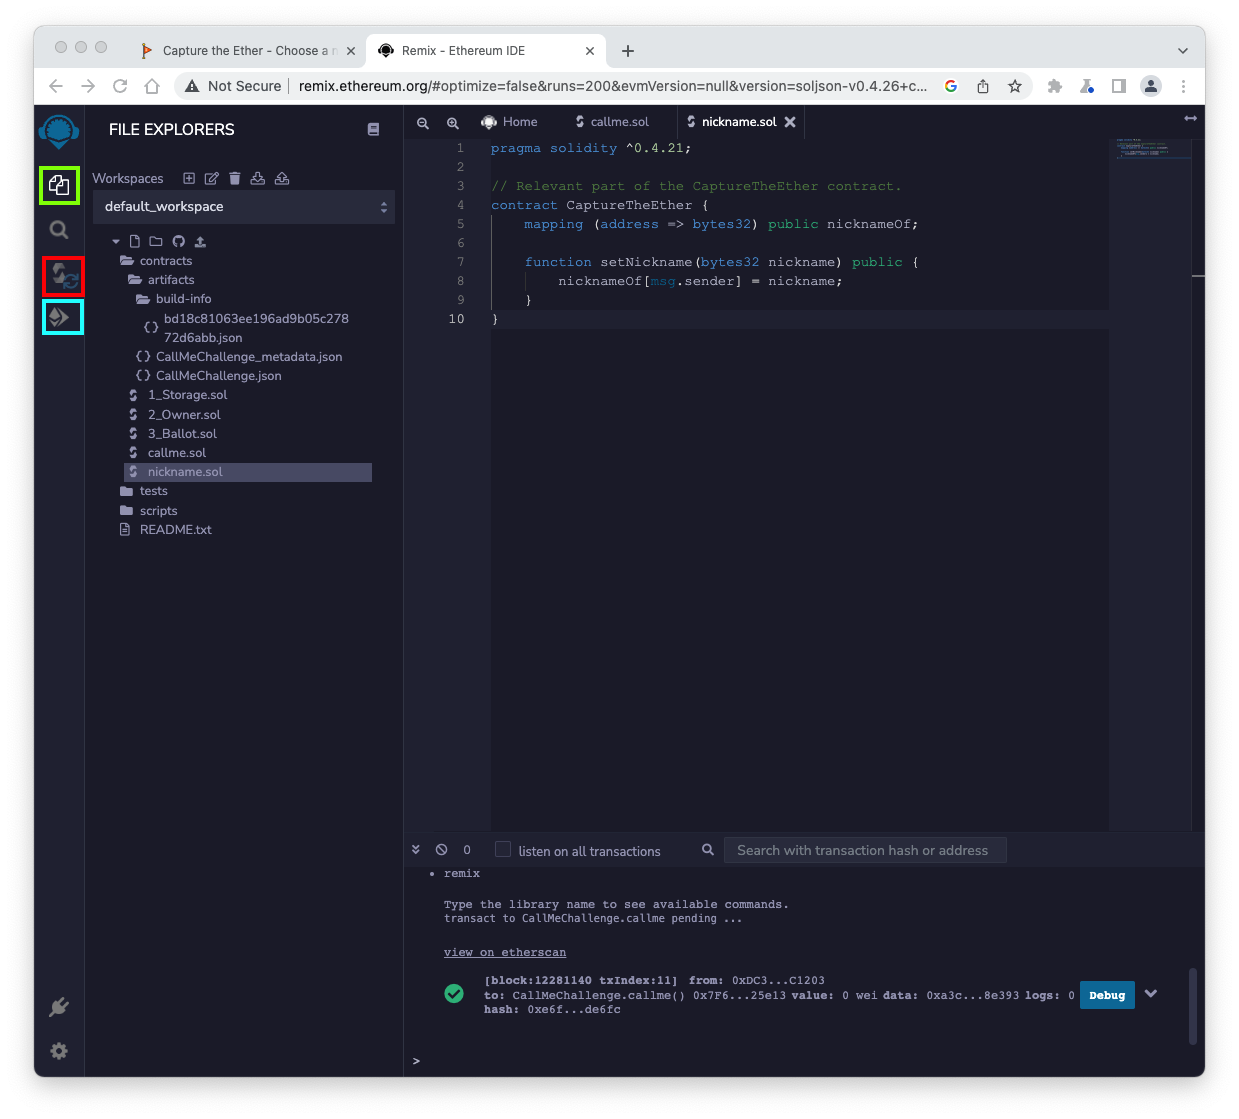Expand the tests folder

click(x=153, y=491)
